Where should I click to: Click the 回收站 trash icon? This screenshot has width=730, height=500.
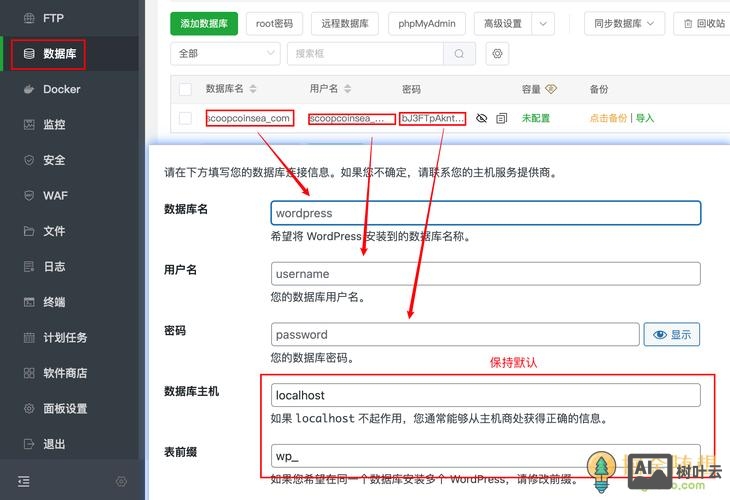tap(688, 24)
